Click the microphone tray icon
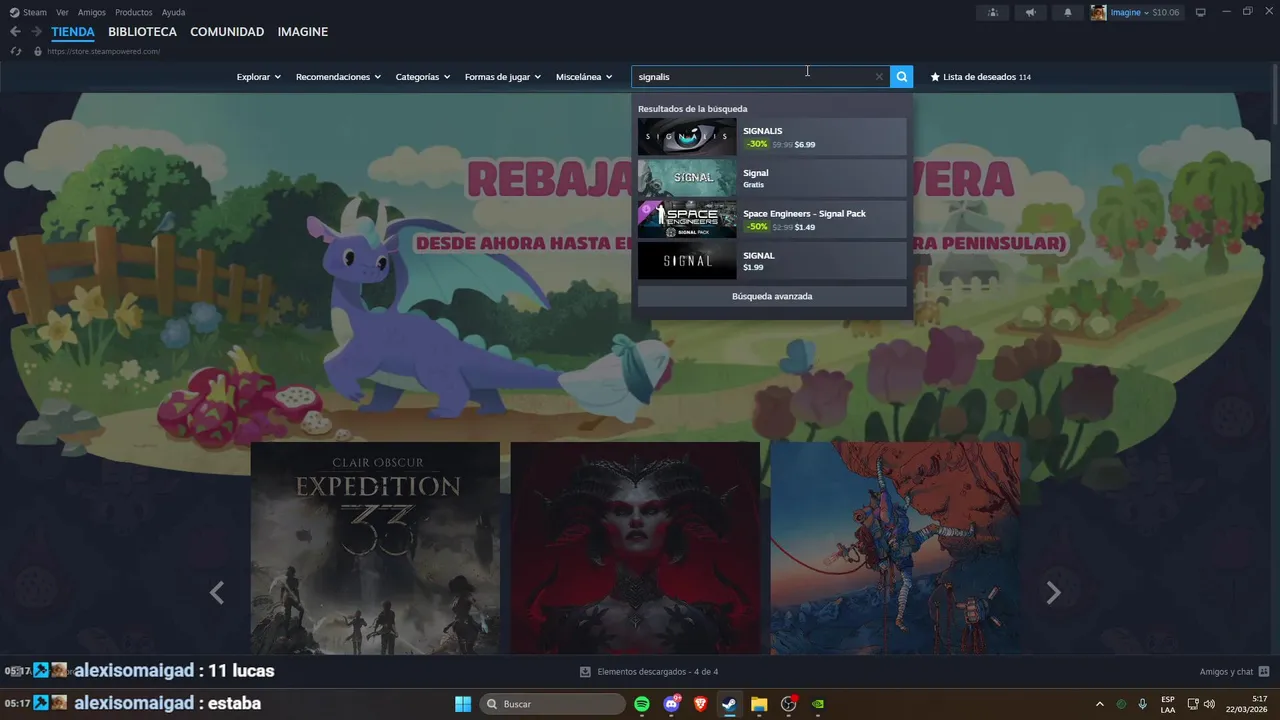 click(x=1143, y=704)
